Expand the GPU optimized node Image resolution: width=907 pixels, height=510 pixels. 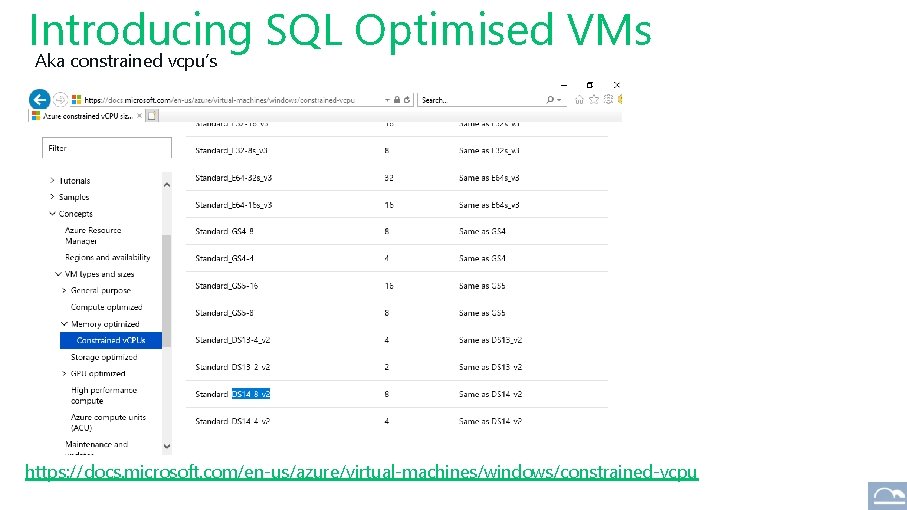point(64,374)
